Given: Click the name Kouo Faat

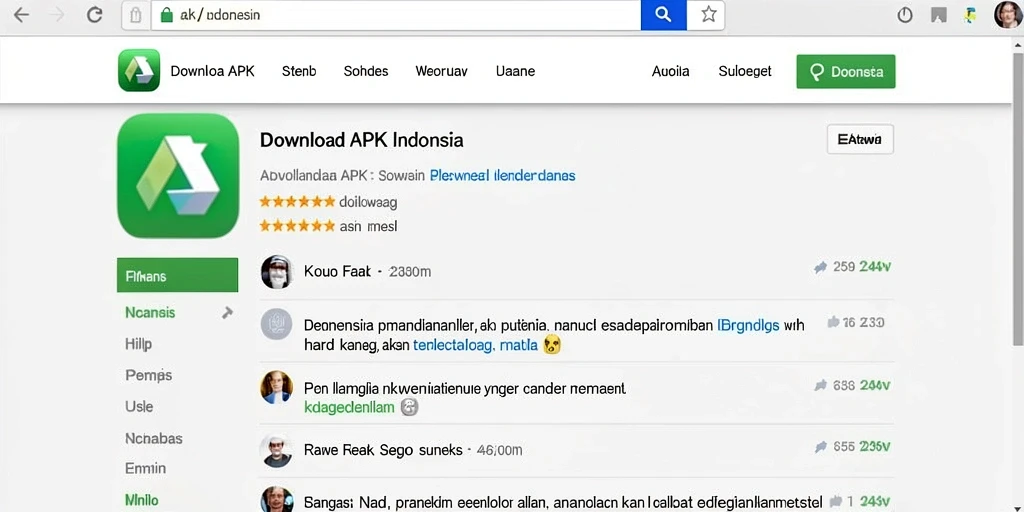Looking at the screenshot, I should 337,271.
